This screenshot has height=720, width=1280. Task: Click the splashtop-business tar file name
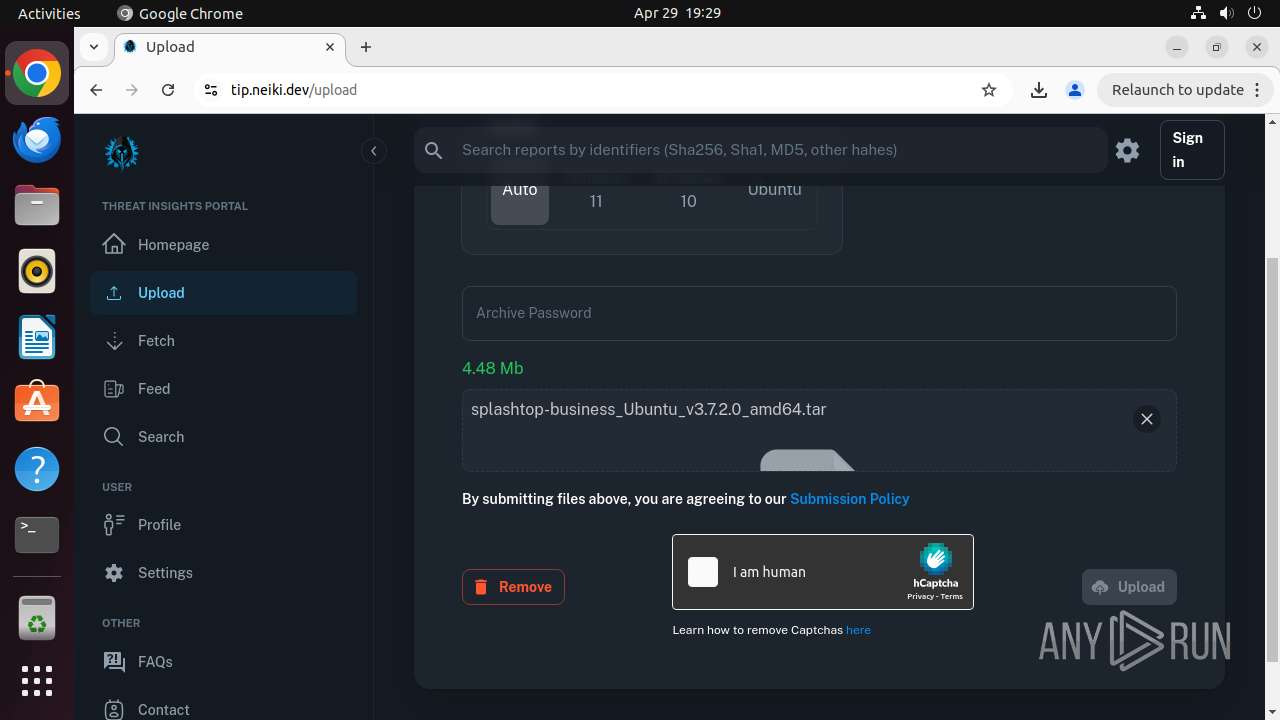point(649,409)
